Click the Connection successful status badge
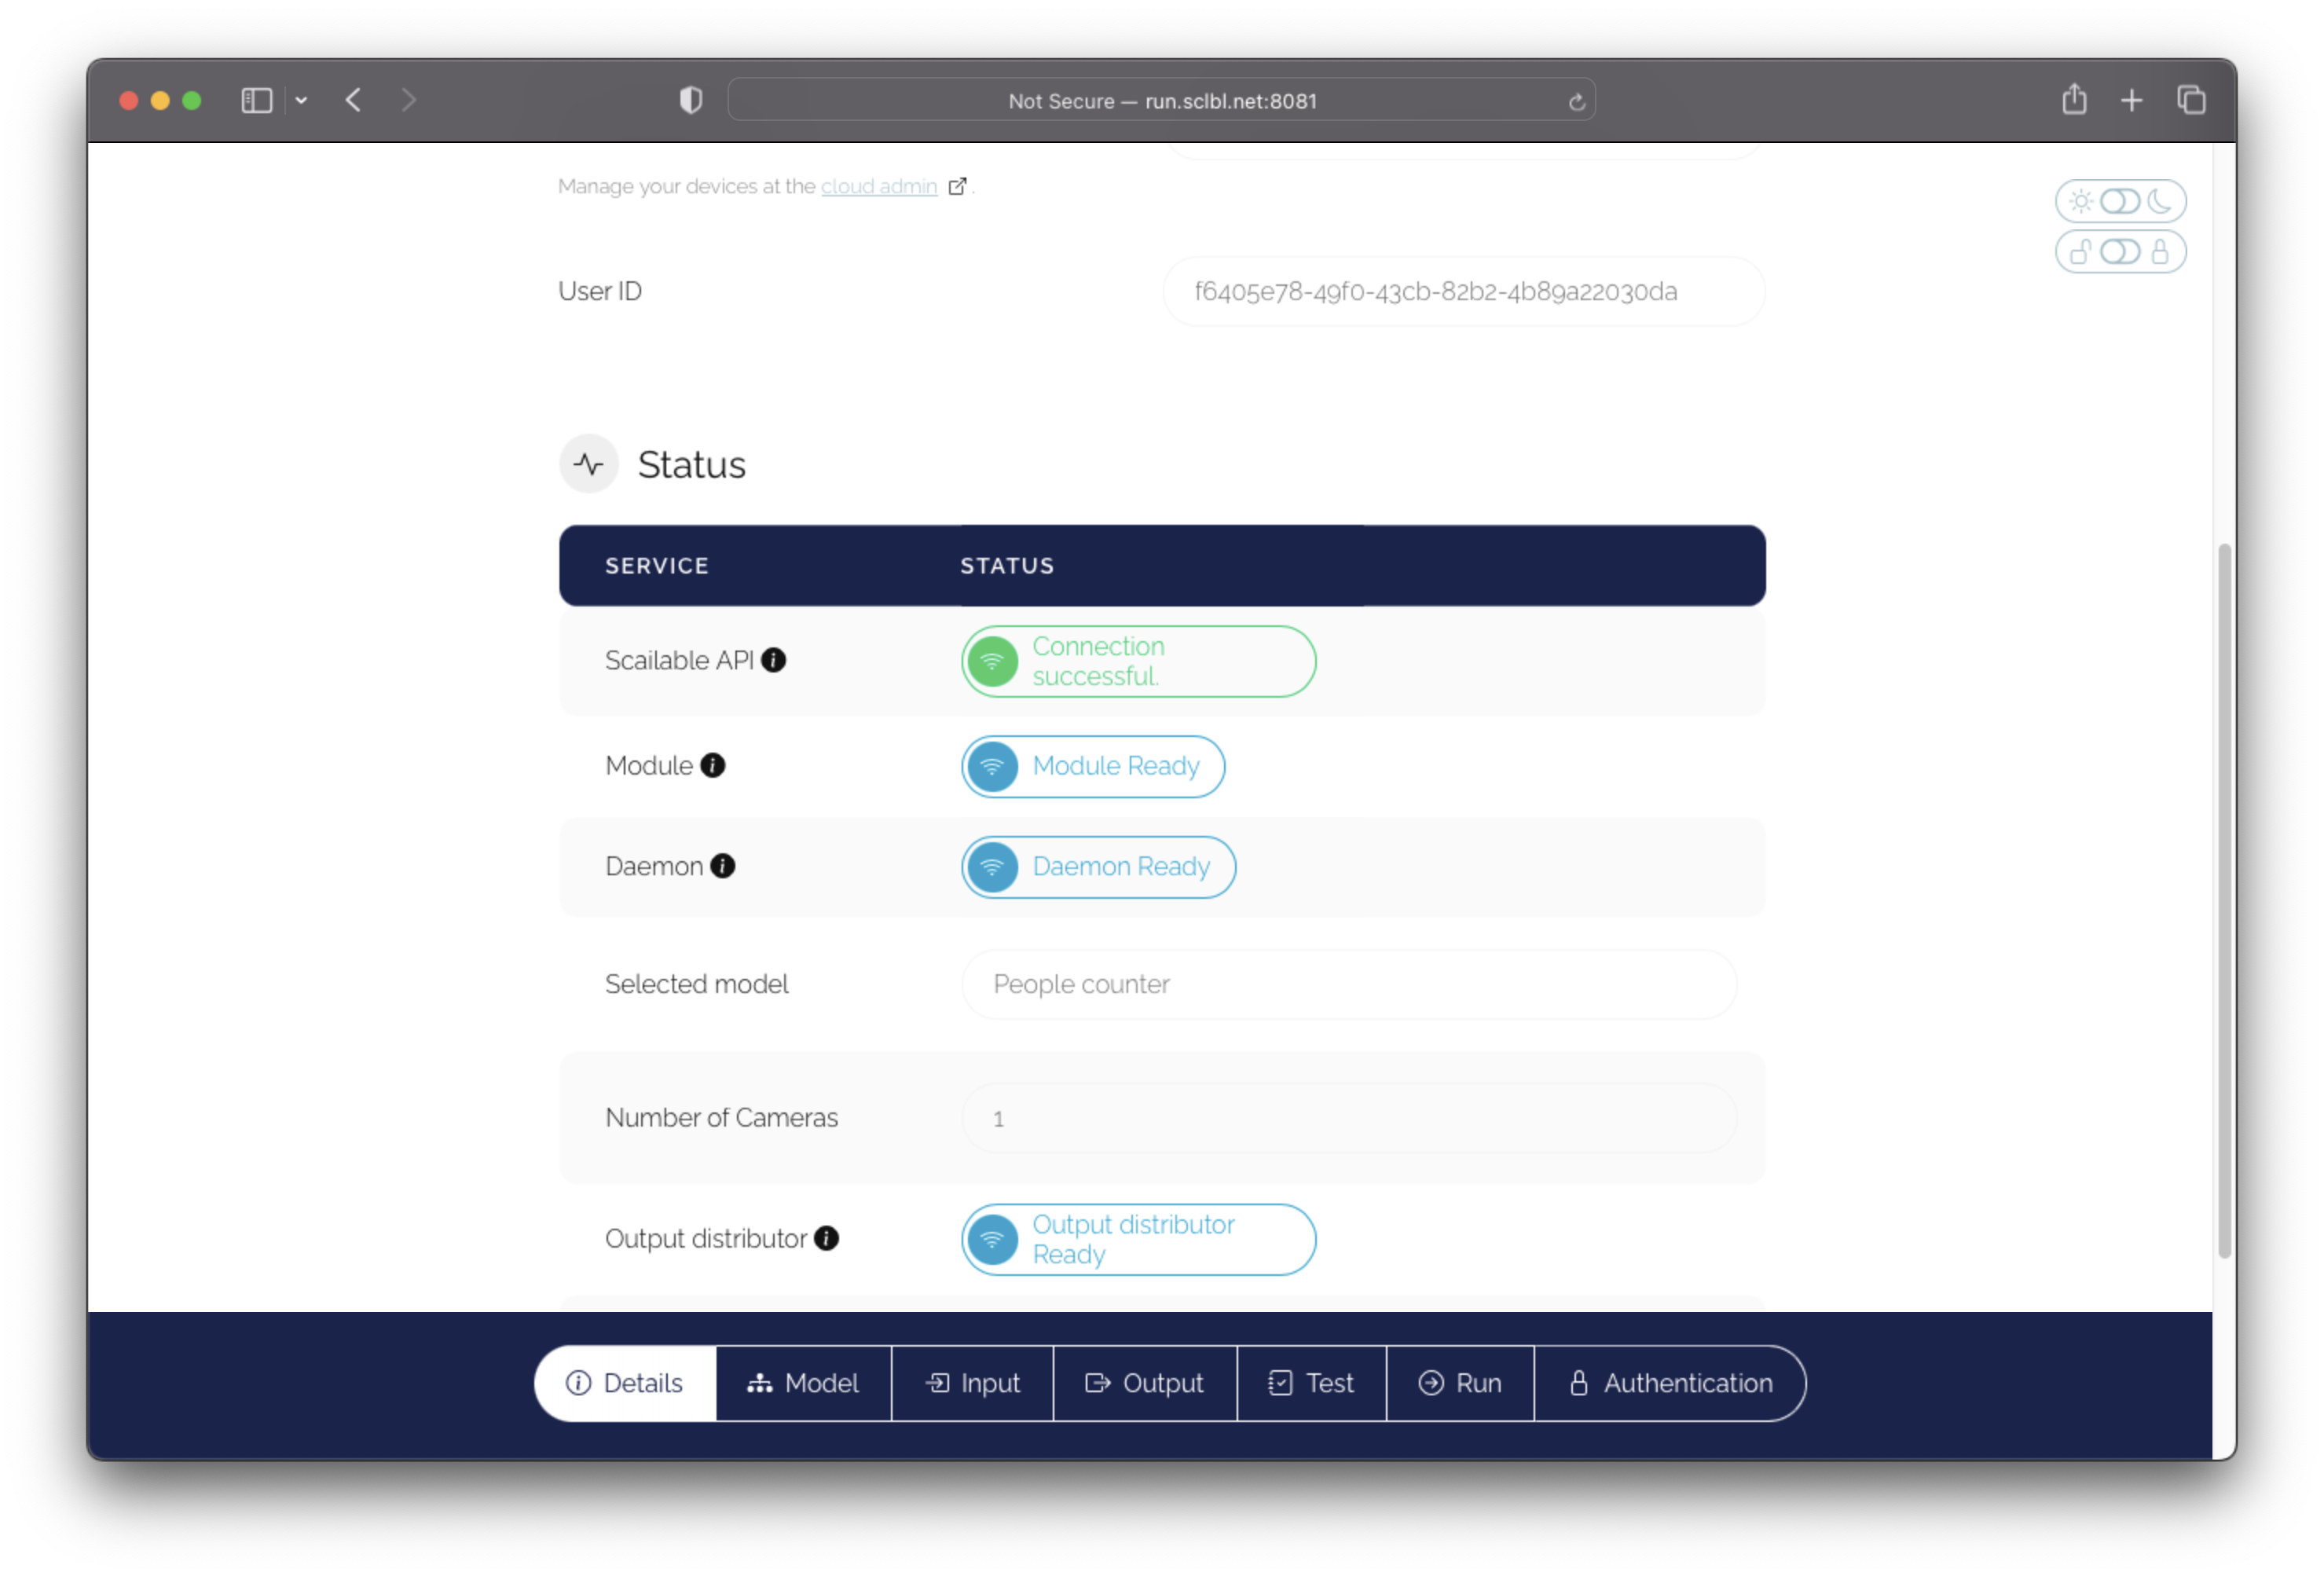Screen dimensions: 2324x1576 pyautogui.click(x=1138, y=661)
